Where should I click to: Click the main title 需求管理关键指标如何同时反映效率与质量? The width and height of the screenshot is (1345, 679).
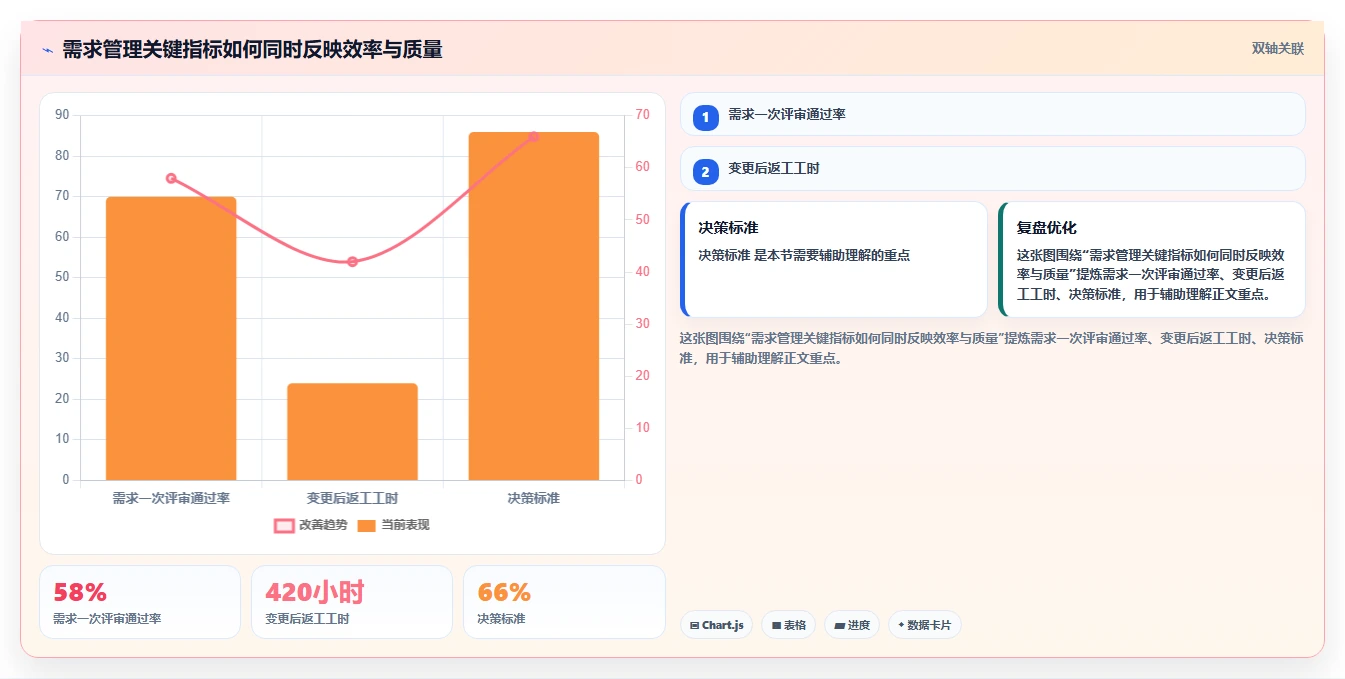tap(252, 49)
